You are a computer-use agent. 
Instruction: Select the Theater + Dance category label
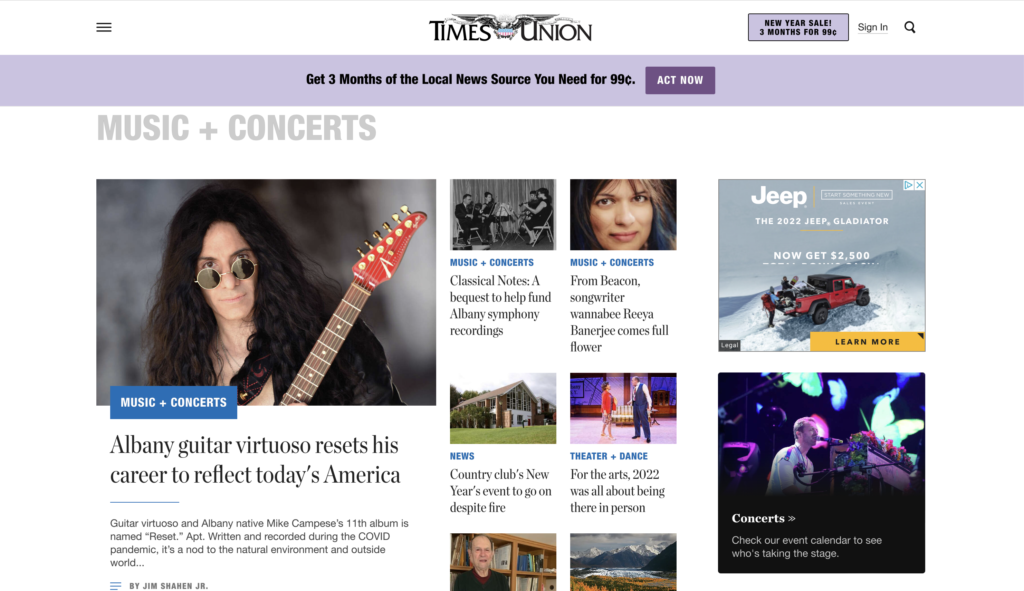[x=609, y=456]
